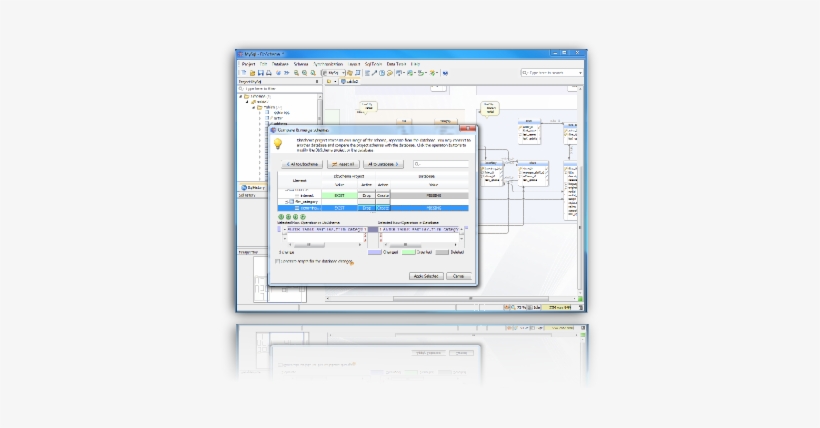Screen dimensions: 820x428
Task: Click Apply Selected button
Action: (426, 276)
